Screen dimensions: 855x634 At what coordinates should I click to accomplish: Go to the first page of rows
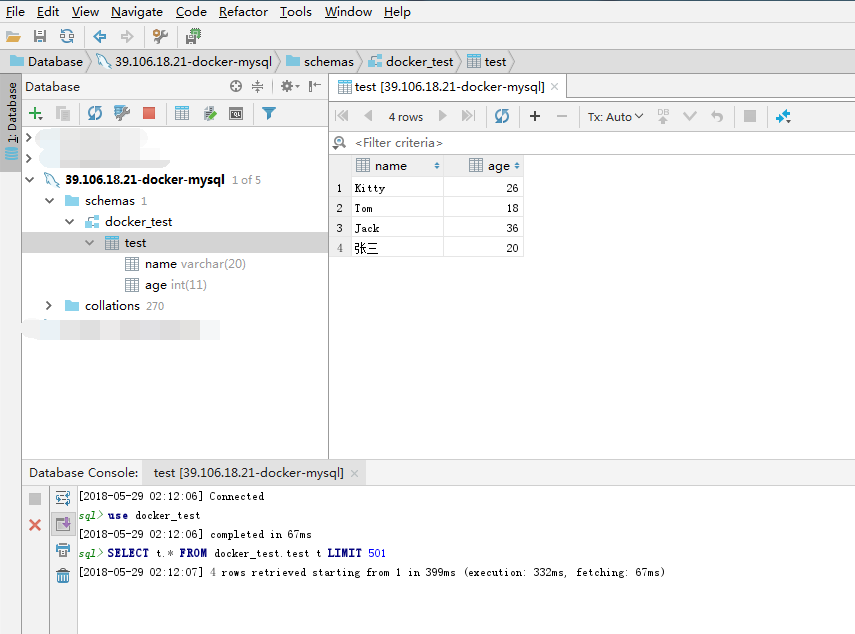[342, 116]
